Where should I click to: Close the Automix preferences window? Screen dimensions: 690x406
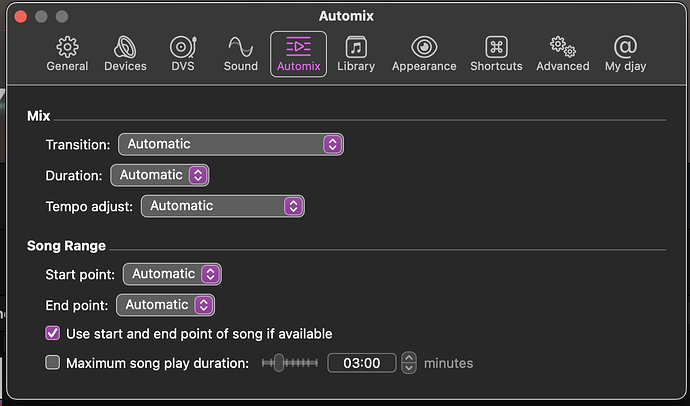click(x=21, y=16)
